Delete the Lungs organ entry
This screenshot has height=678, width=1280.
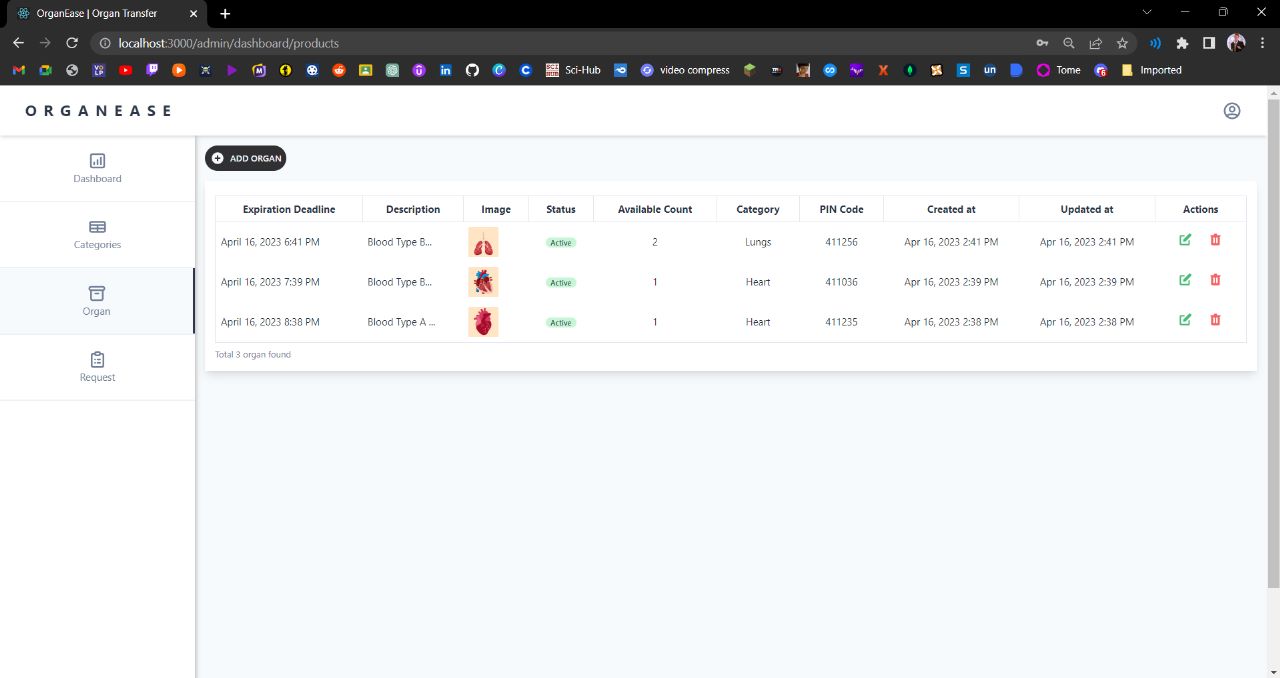pos(1215,240)
